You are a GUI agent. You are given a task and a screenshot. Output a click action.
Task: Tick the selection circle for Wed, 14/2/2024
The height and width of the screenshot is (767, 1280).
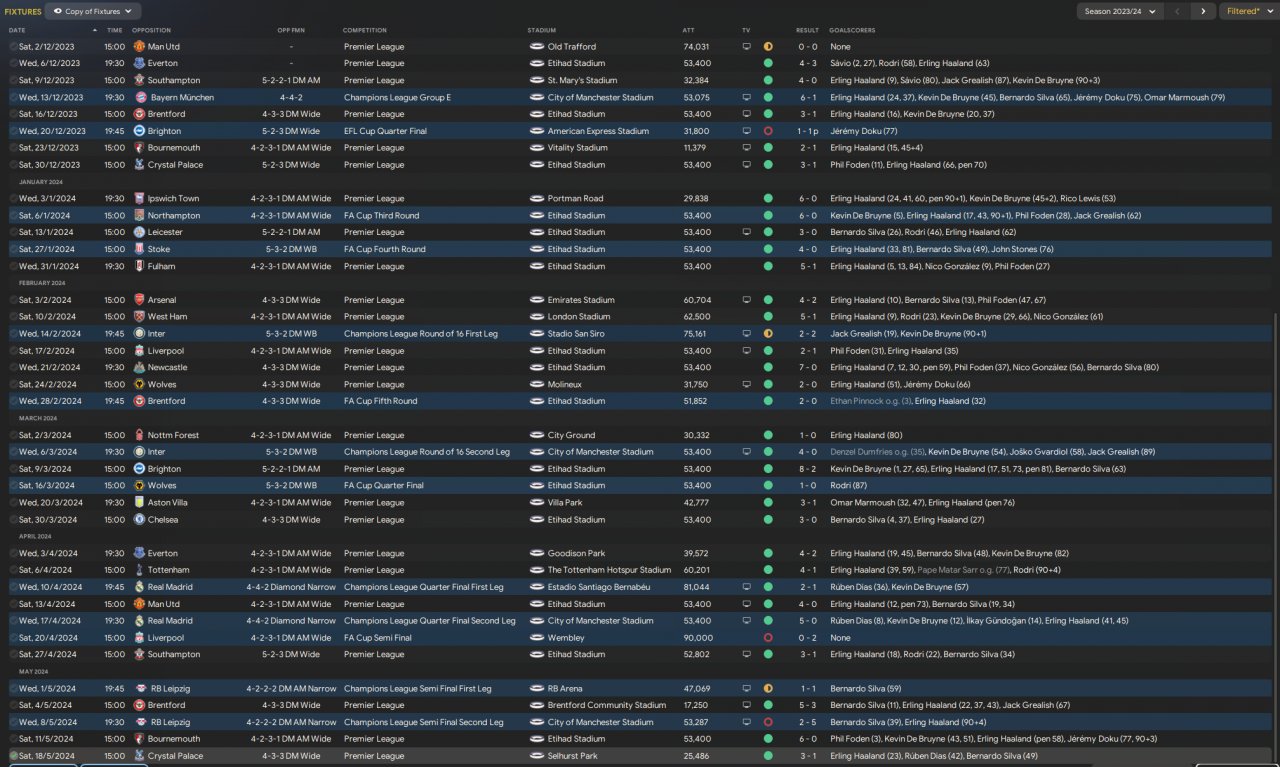14,334
